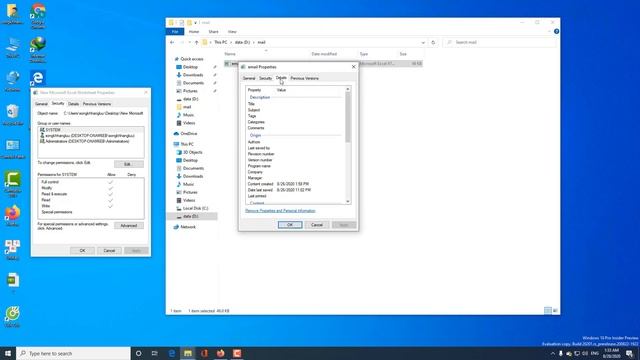
Task: Open Google Chrome desktop shortcut
Action: (x=38, y=16)
